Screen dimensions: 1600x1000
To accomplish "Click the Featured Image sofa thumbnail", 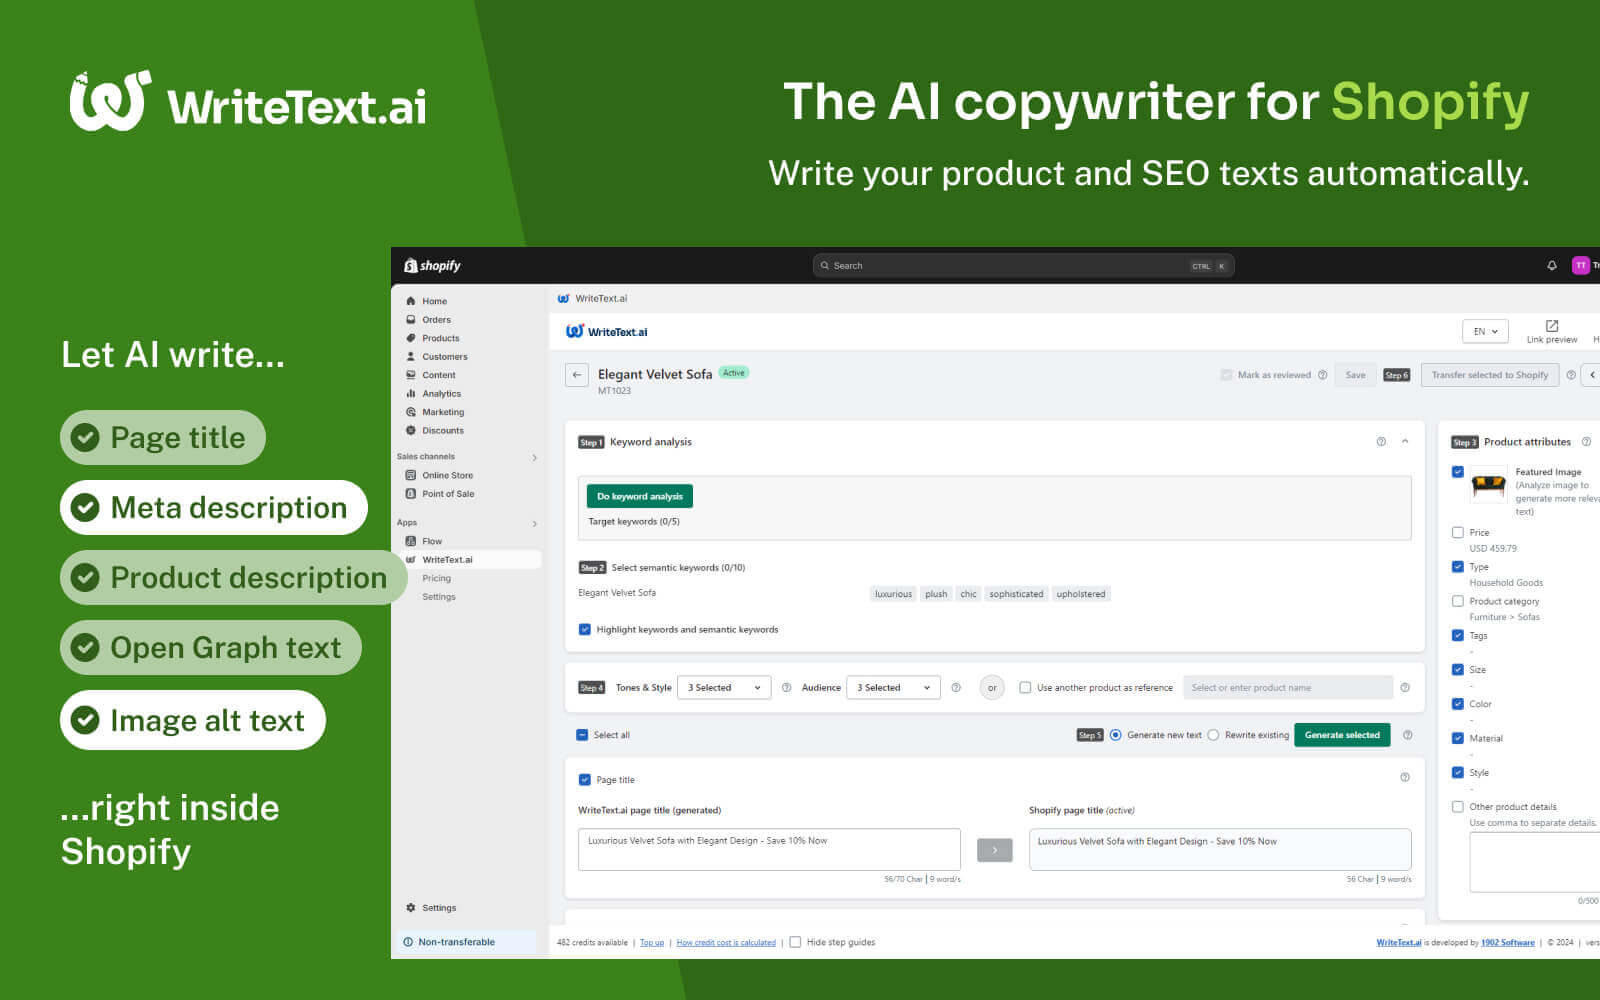I will point(1487,487).
